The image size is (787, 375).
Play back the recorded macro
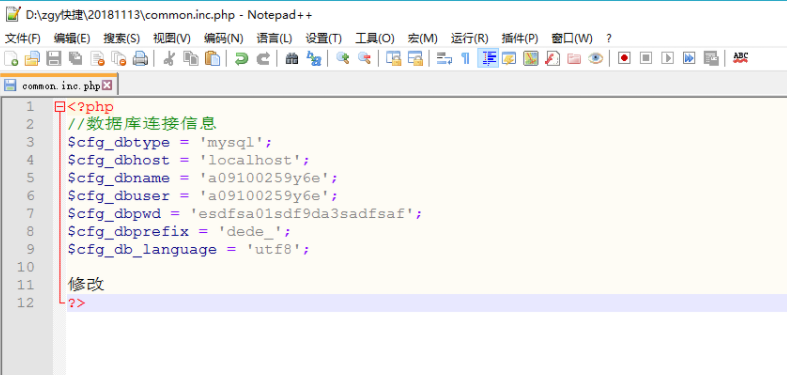click(x=668, y=58)
